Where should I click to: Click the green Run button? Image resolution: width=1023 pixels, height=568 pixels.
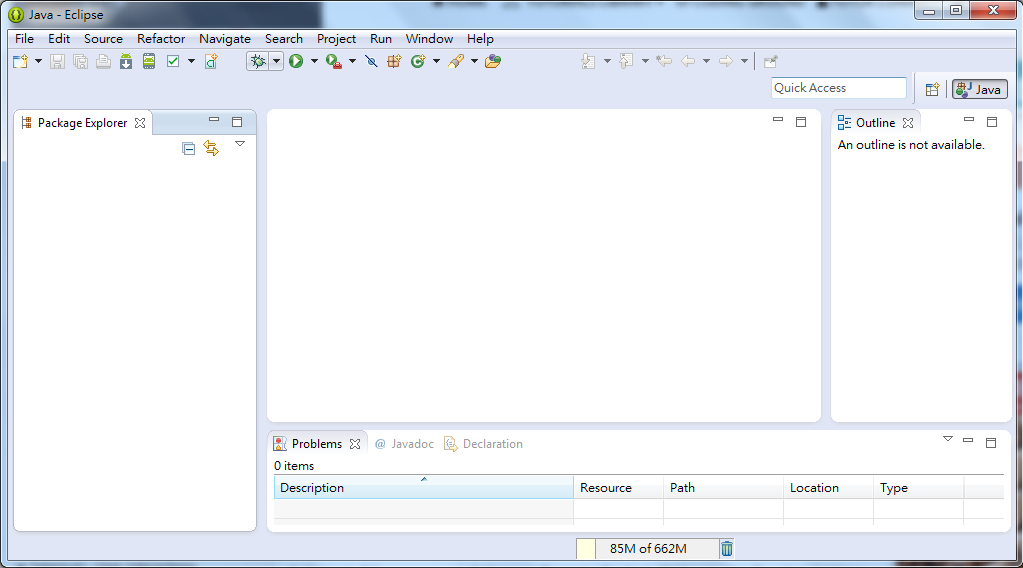296,61
